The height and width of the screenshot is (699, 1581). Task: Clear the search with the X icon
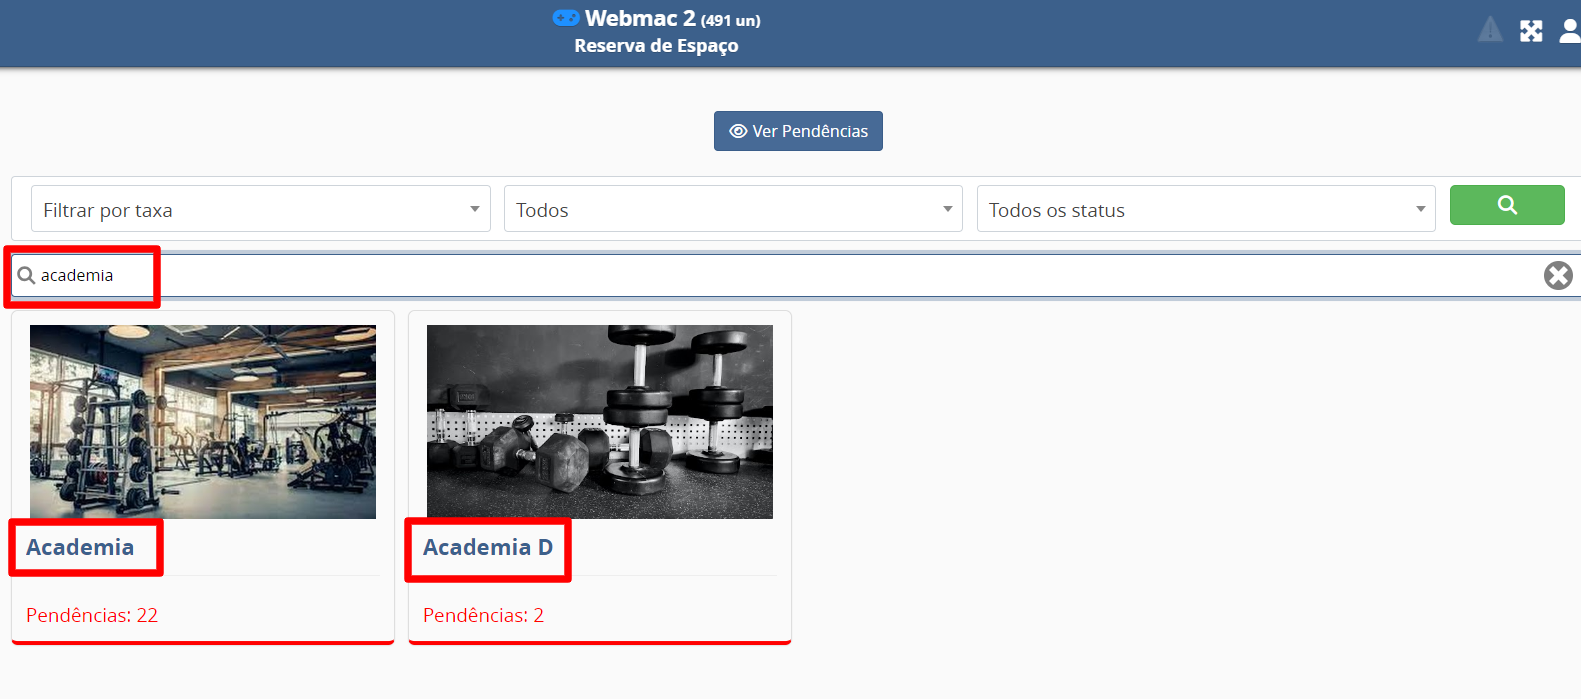pos(1558,275)
